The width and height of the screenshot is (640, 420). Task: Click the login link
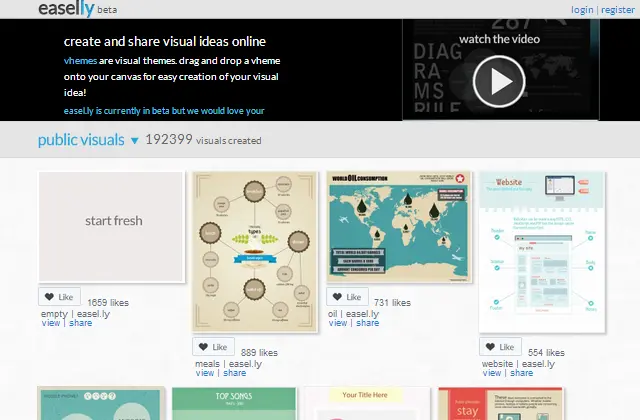coord(582,10)
